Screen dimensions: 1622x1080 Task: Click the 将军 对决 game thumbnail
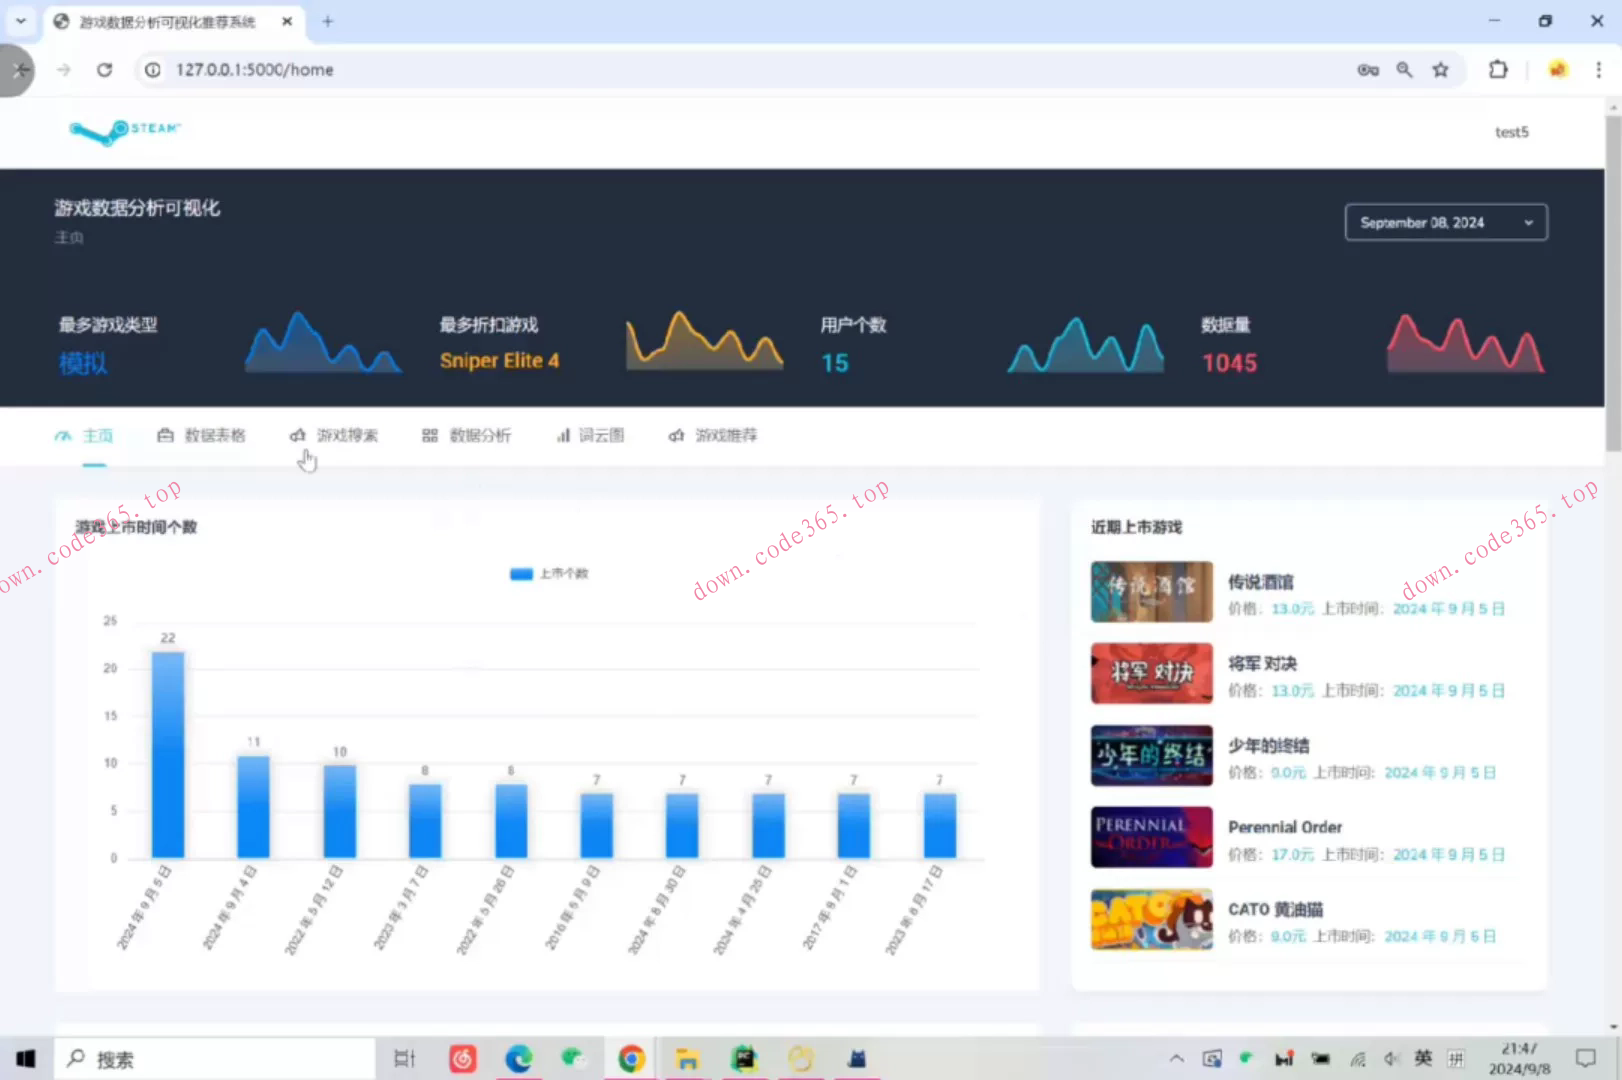point(1152,674)
